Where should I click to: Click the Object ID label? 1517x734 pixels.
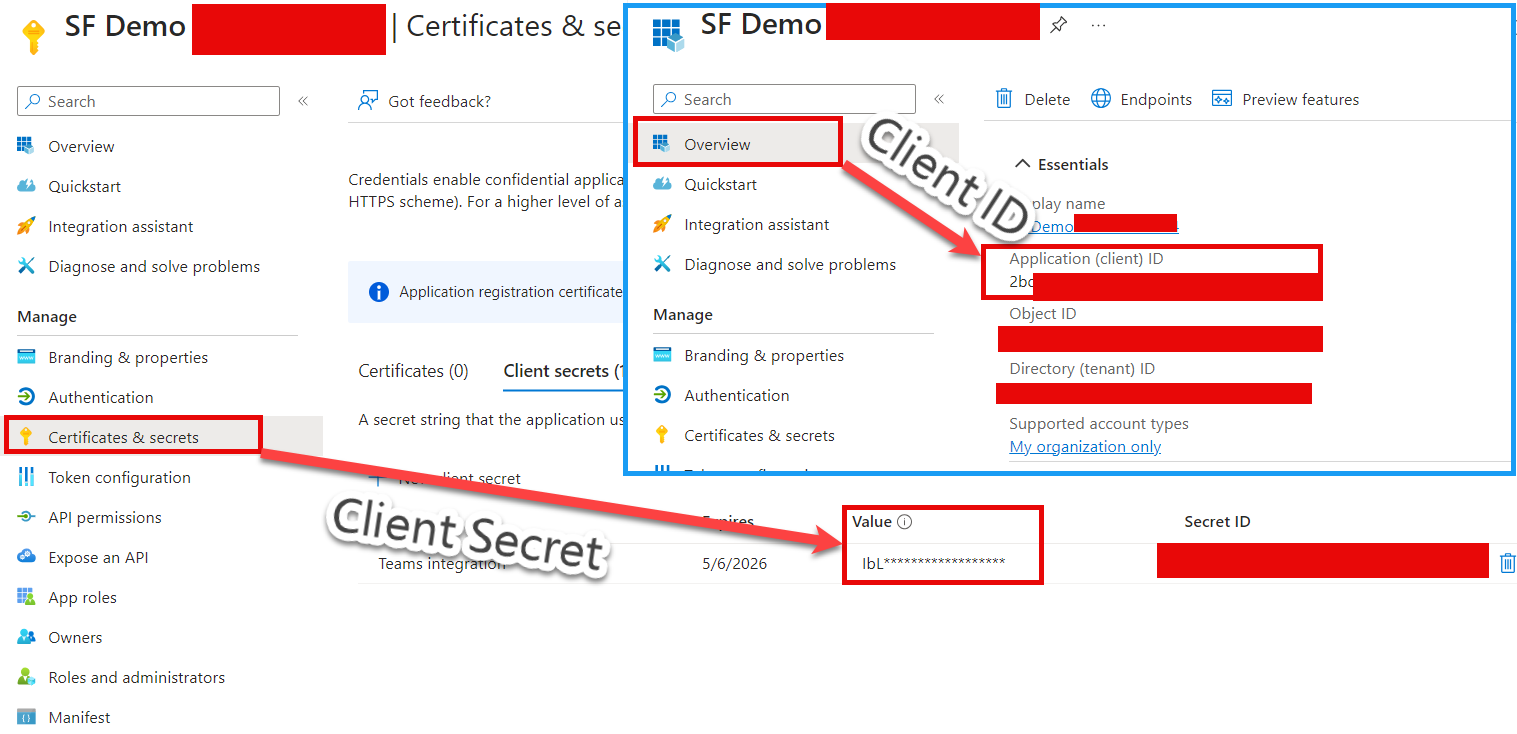point(1043,314)
